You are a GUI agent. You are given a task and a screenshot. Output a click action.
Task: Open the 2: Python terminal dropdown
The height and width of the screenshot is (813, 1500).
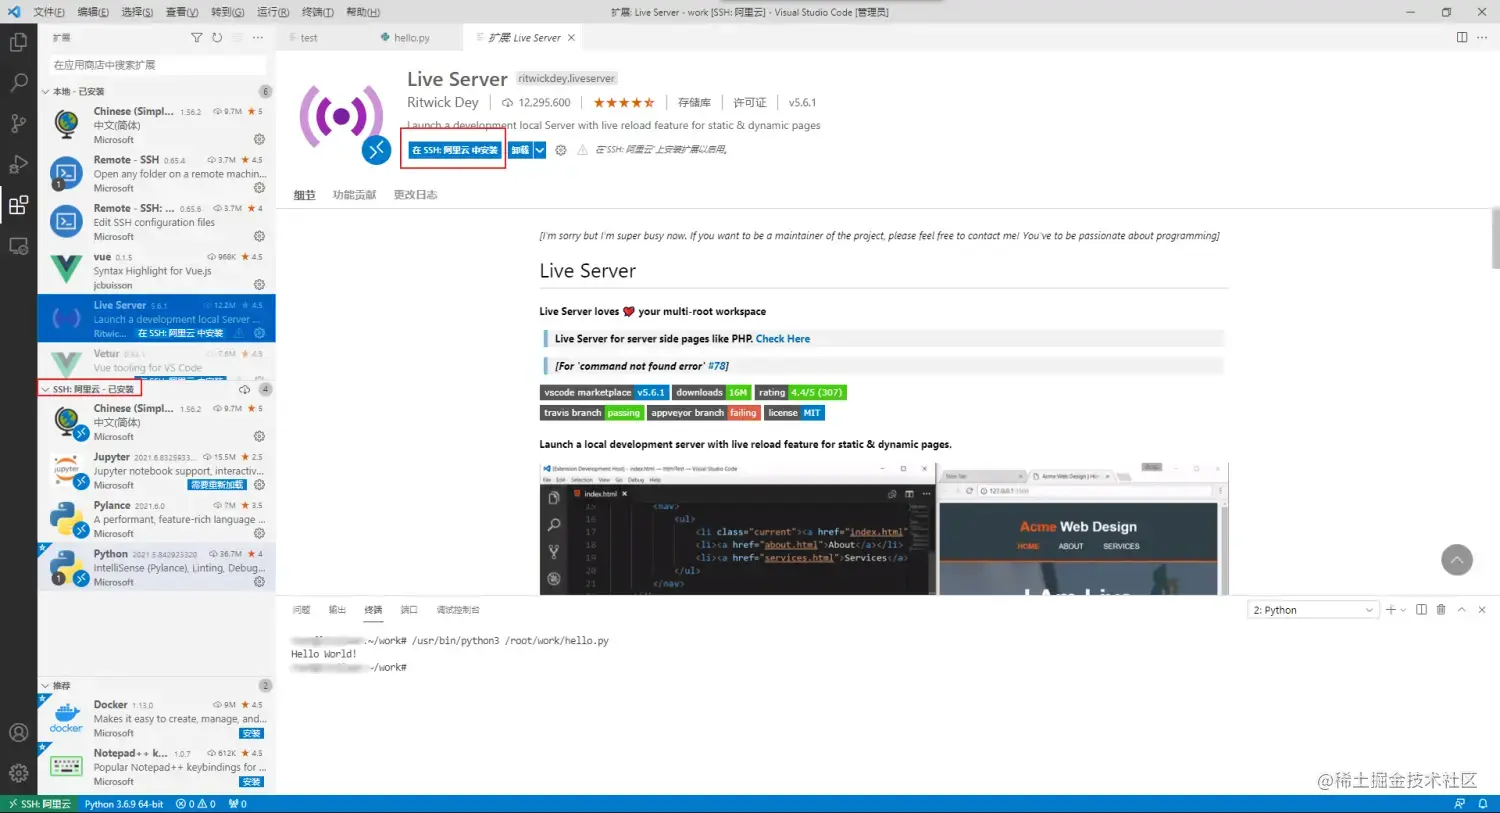(x=1310, y=609)
